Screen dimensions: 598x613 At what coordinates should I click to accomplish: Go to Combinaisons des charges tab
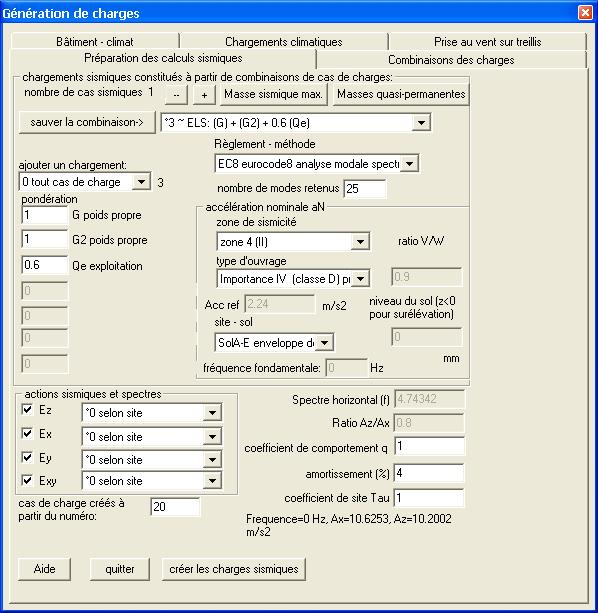pos(451,60)
